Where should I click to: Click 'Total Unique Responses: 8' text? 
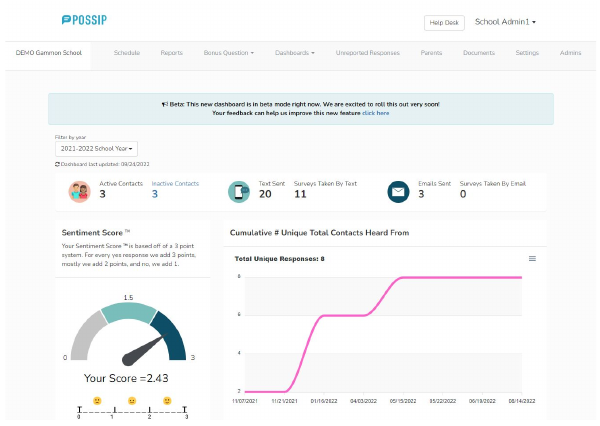tap(279, 259)
